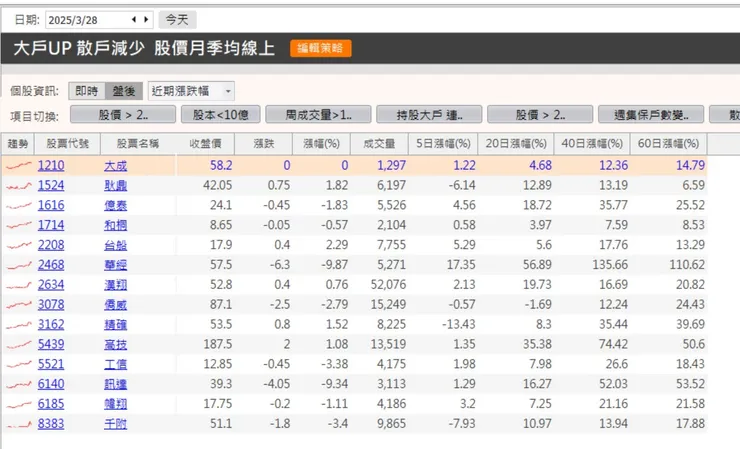Click 60-day gain cell 110.62

click(687, 265)
